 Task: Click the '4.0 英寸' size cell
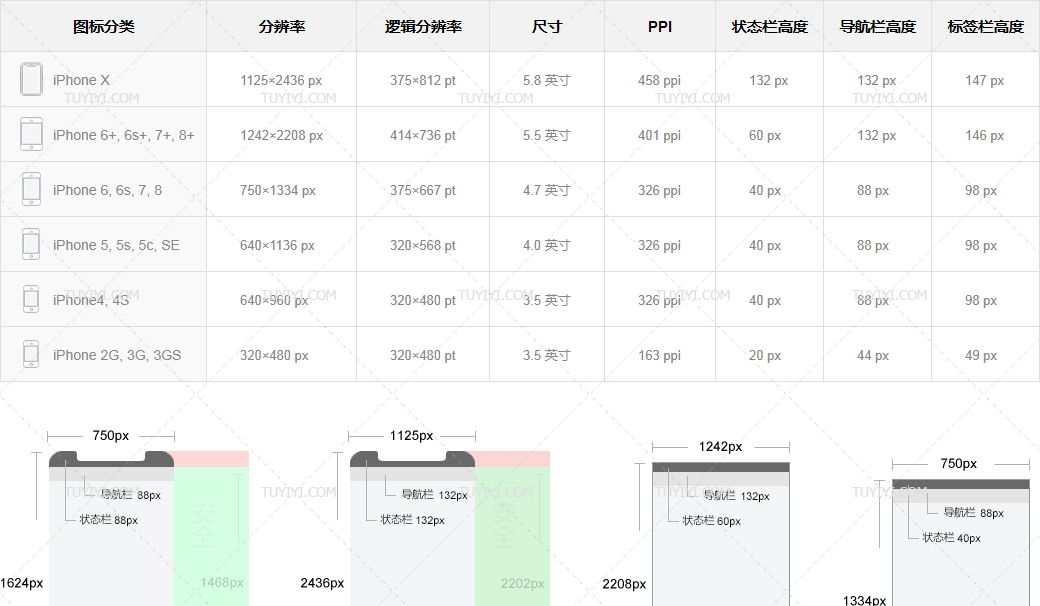pos(547,245)
